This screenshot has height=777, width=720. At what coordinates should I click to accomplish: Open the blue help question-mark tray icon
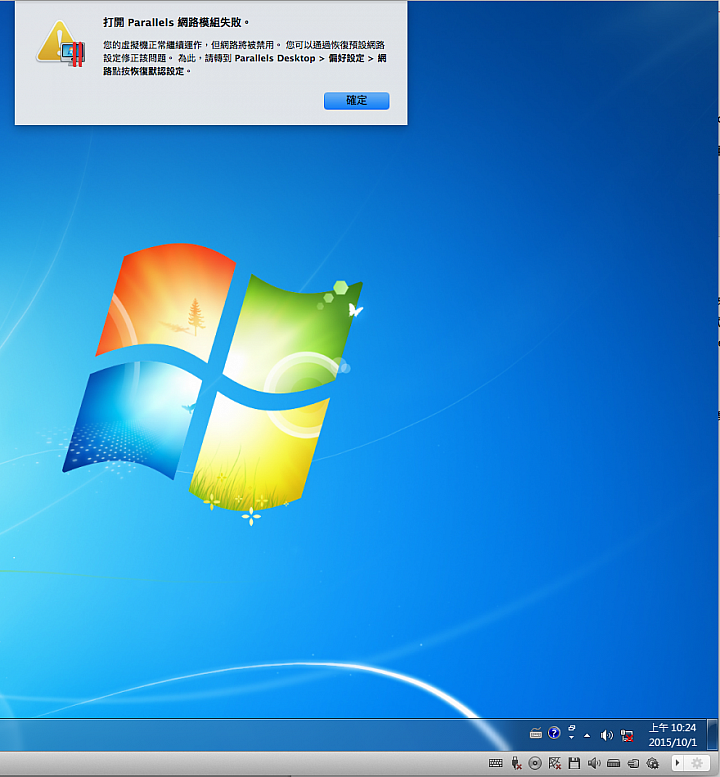click(x=554, y=732)
